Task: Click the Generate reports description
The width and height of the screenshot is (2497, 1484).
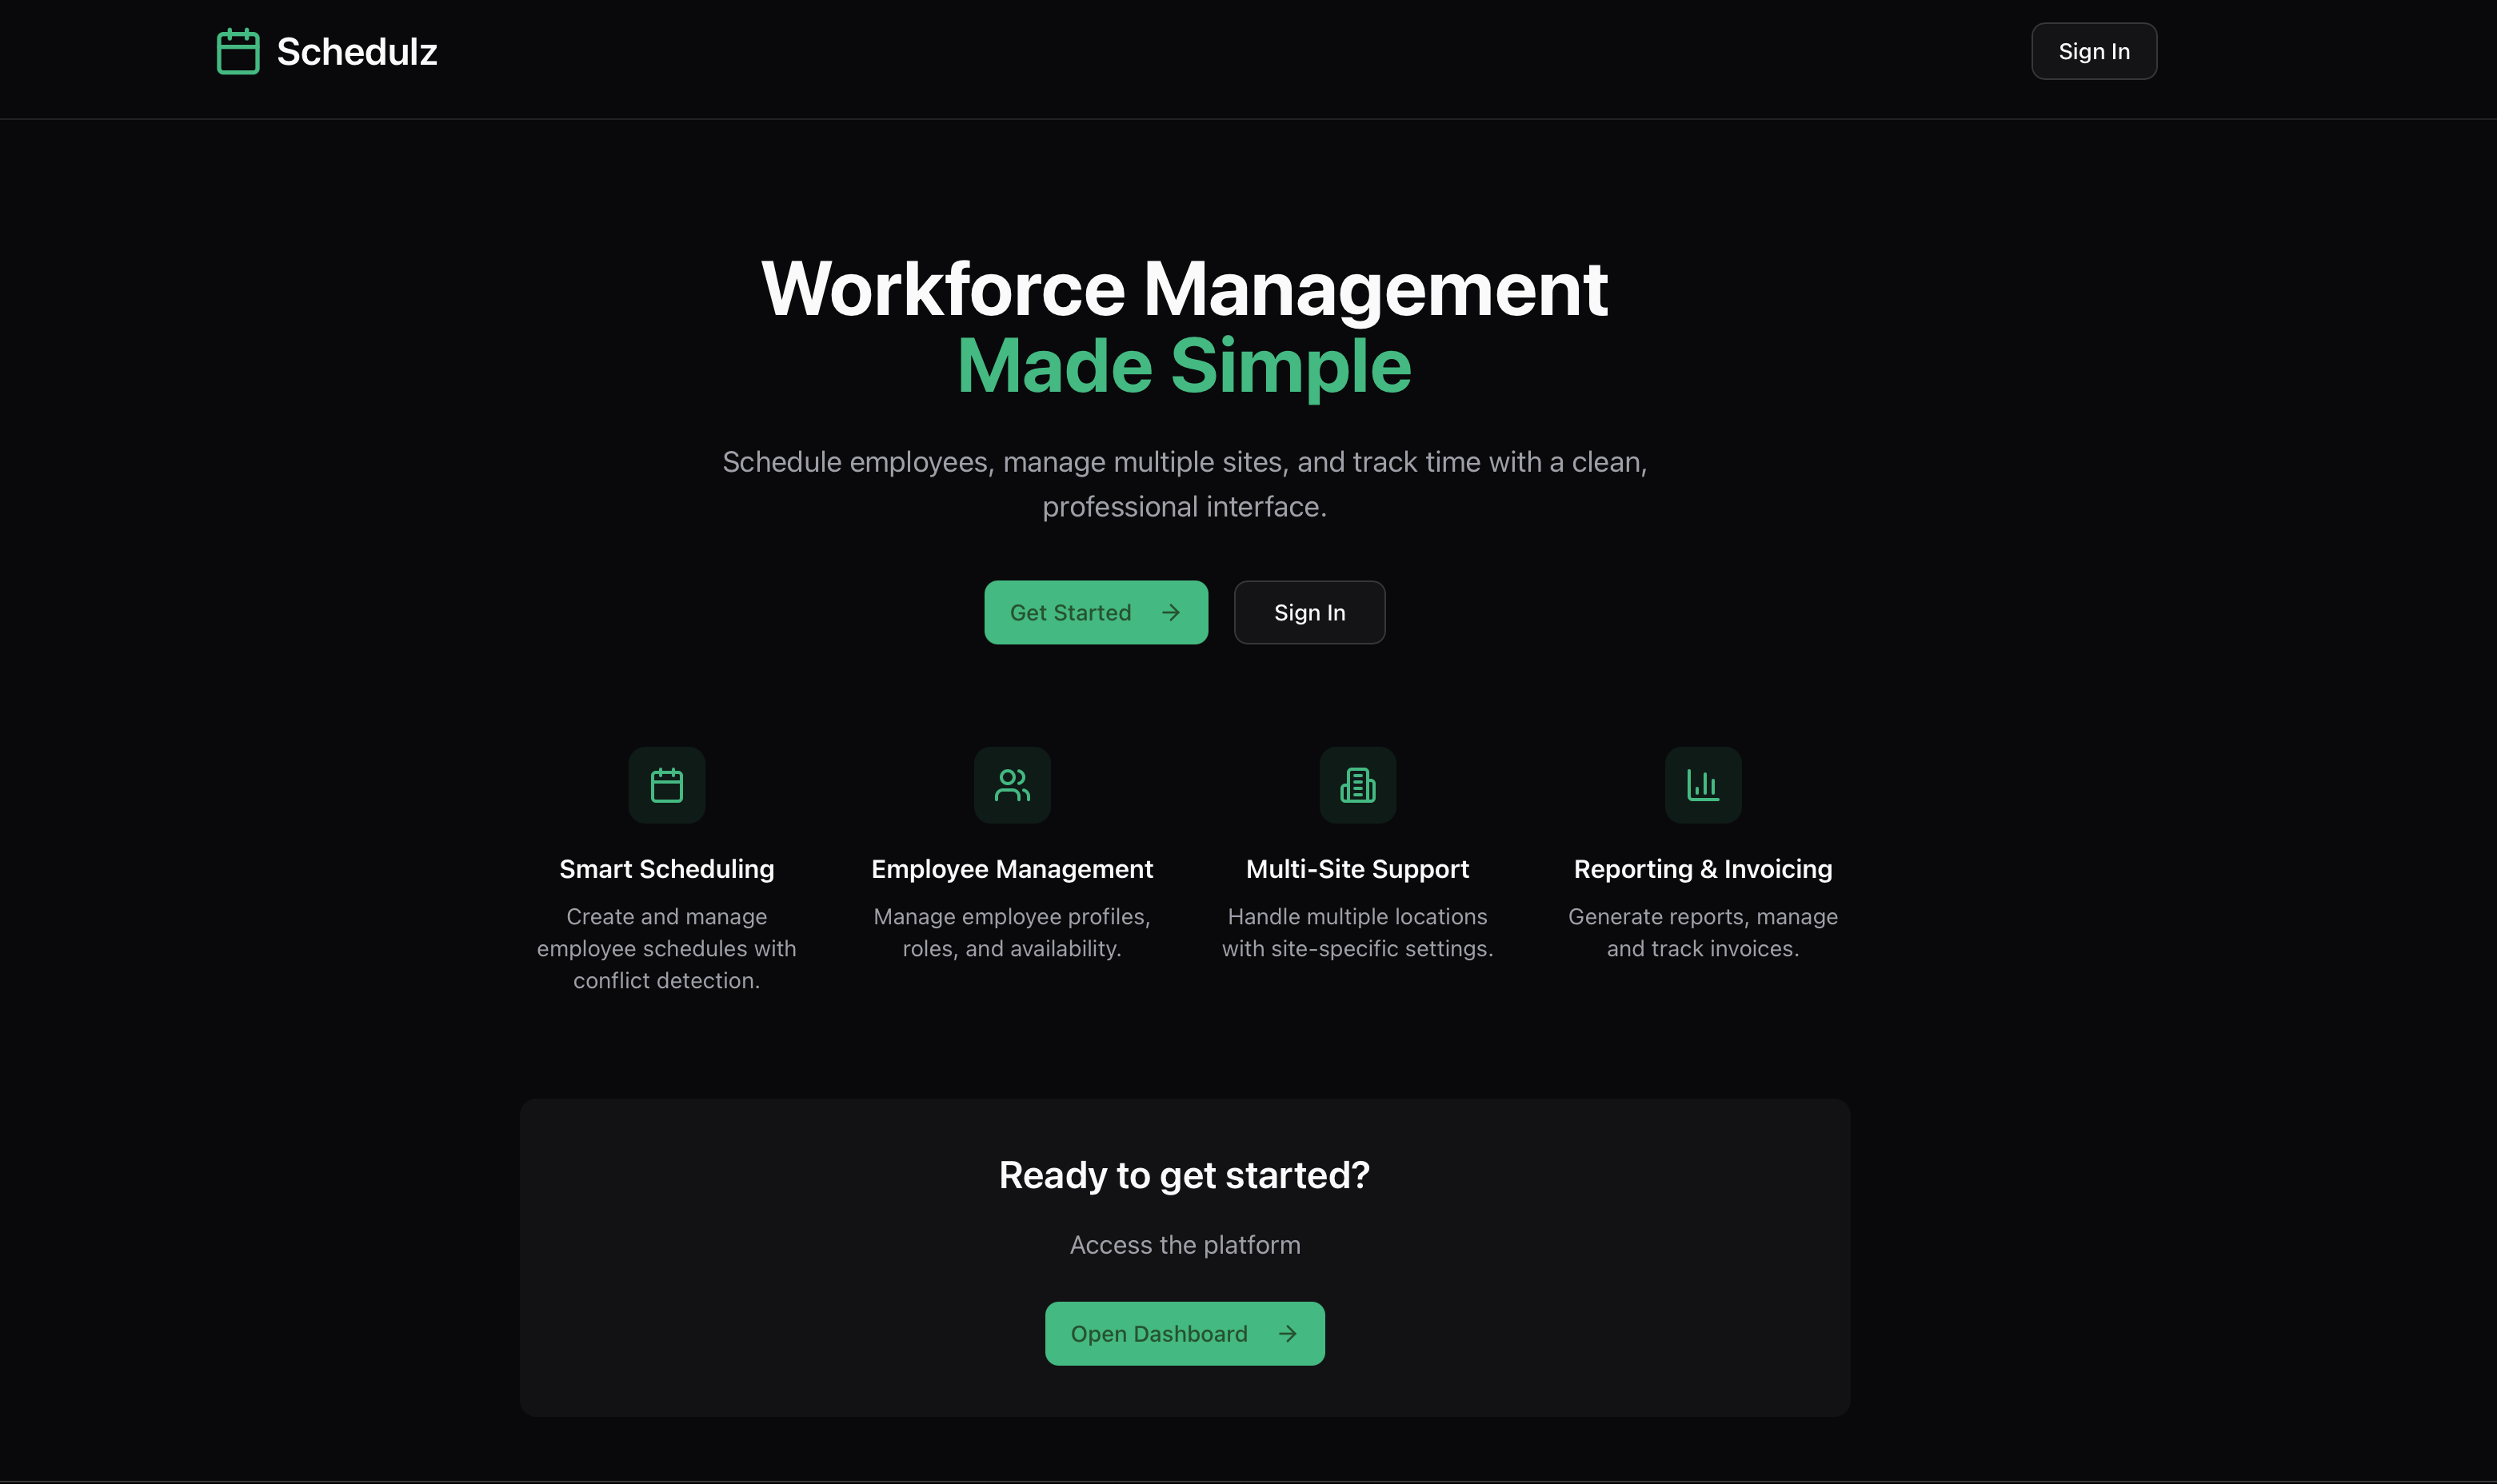Action: coord(1703,932)
